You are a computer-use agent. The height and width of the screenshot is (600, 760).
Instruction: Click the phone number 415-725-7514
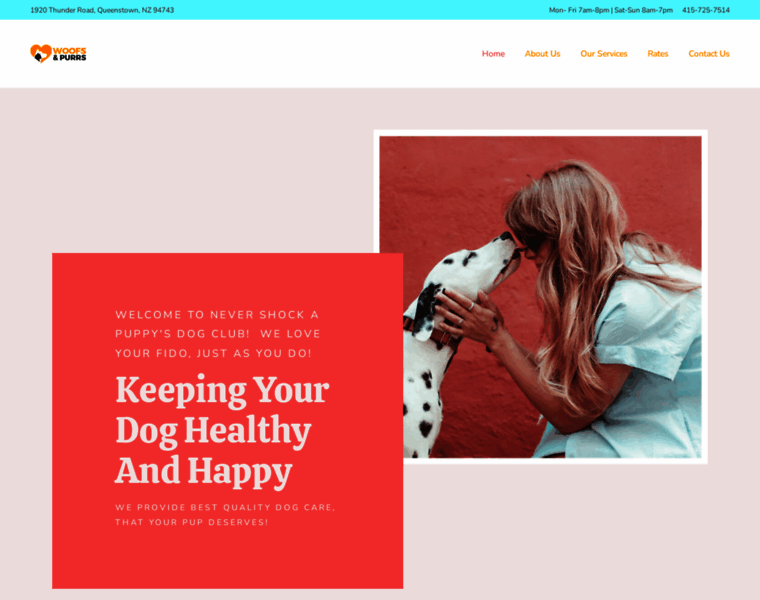[706, 10]
